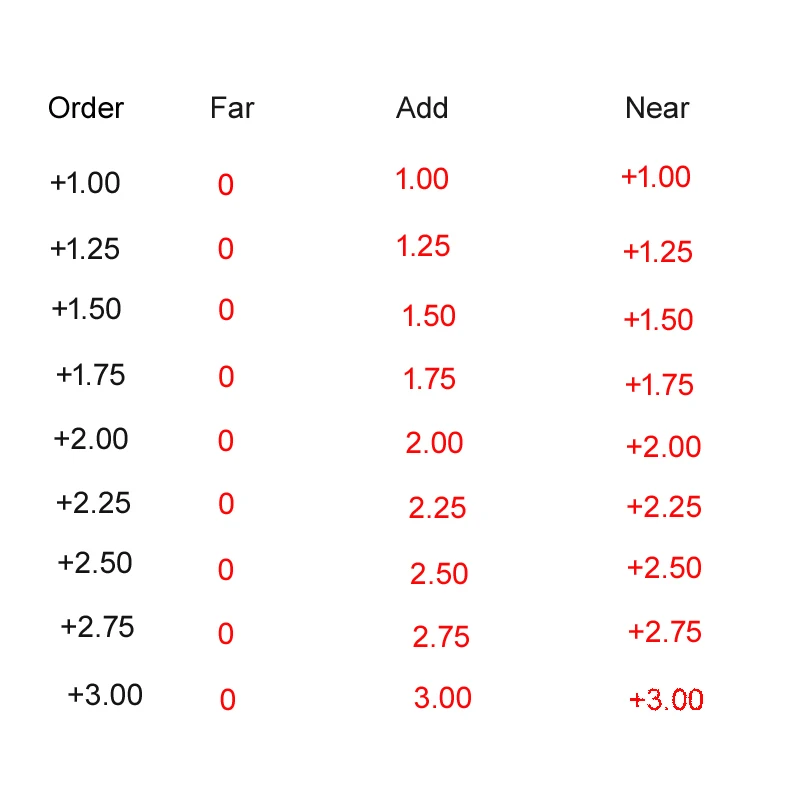The width and height of the screenshot is (800, 800).
Task: Click the Far zero in the +3.00 row
Action: [x=228, y=700]
